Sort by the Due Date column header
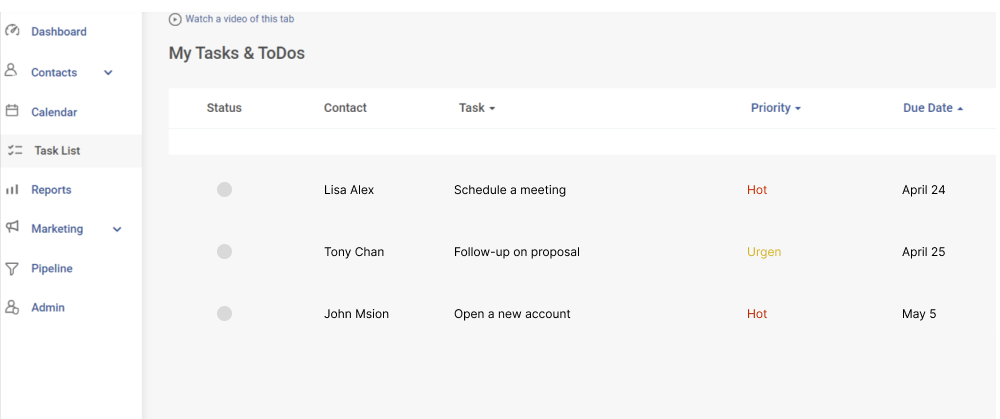This screenshot has height=419, width=1000. coord(933,108)
